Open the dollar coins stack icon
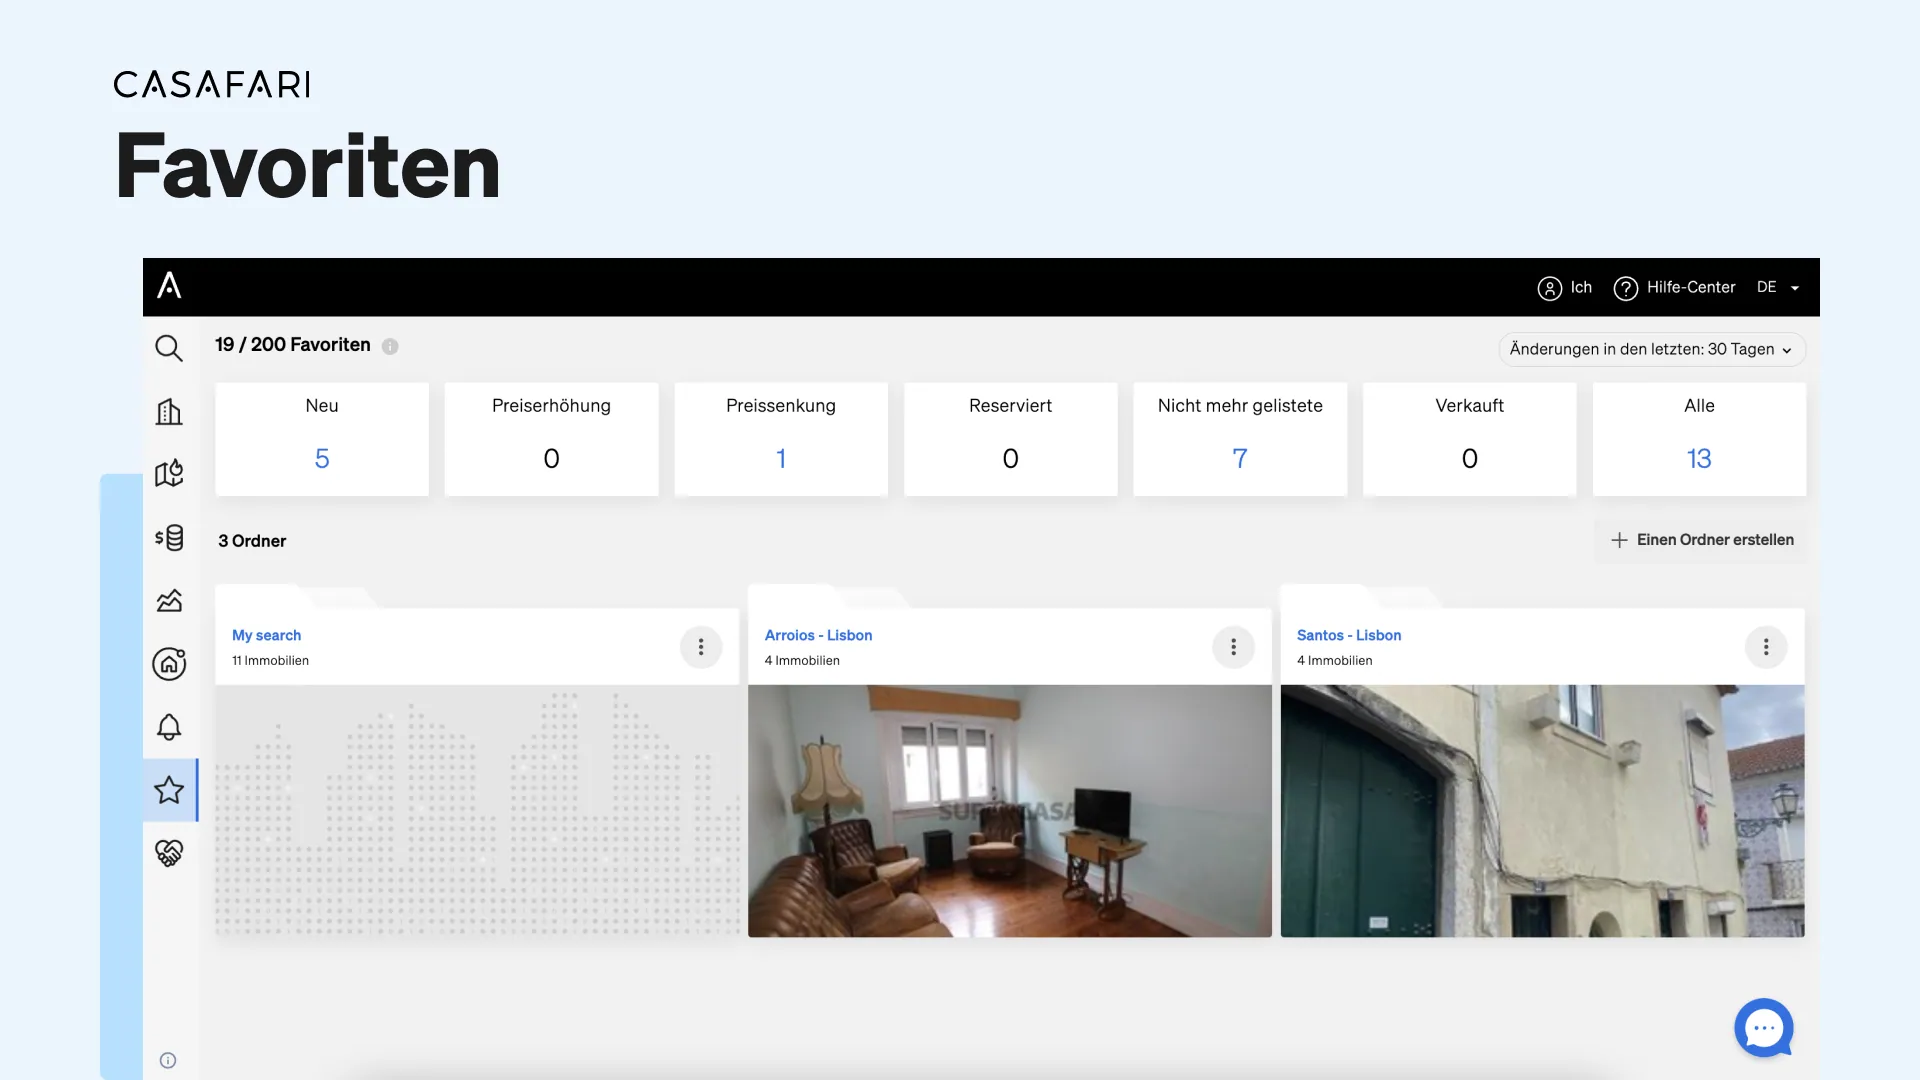 169,538
